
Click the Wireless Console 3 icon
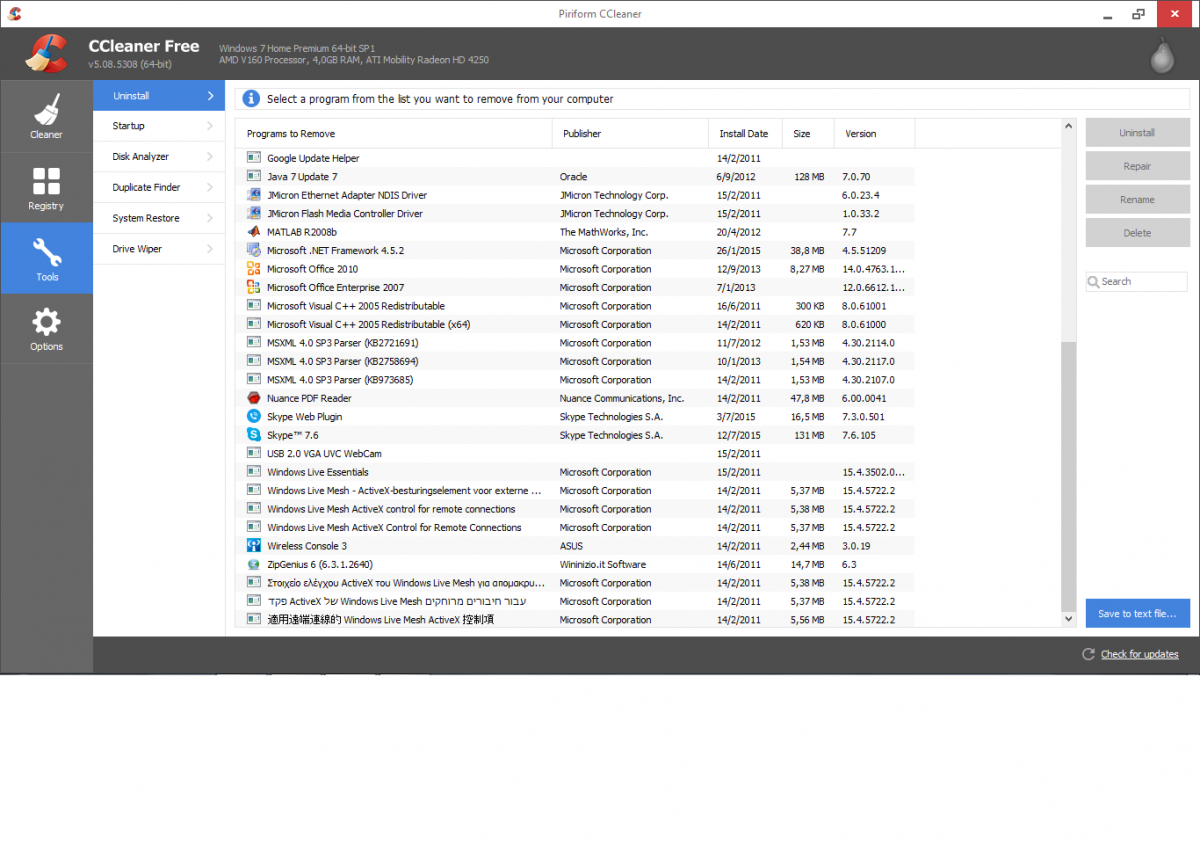point(254,546)
